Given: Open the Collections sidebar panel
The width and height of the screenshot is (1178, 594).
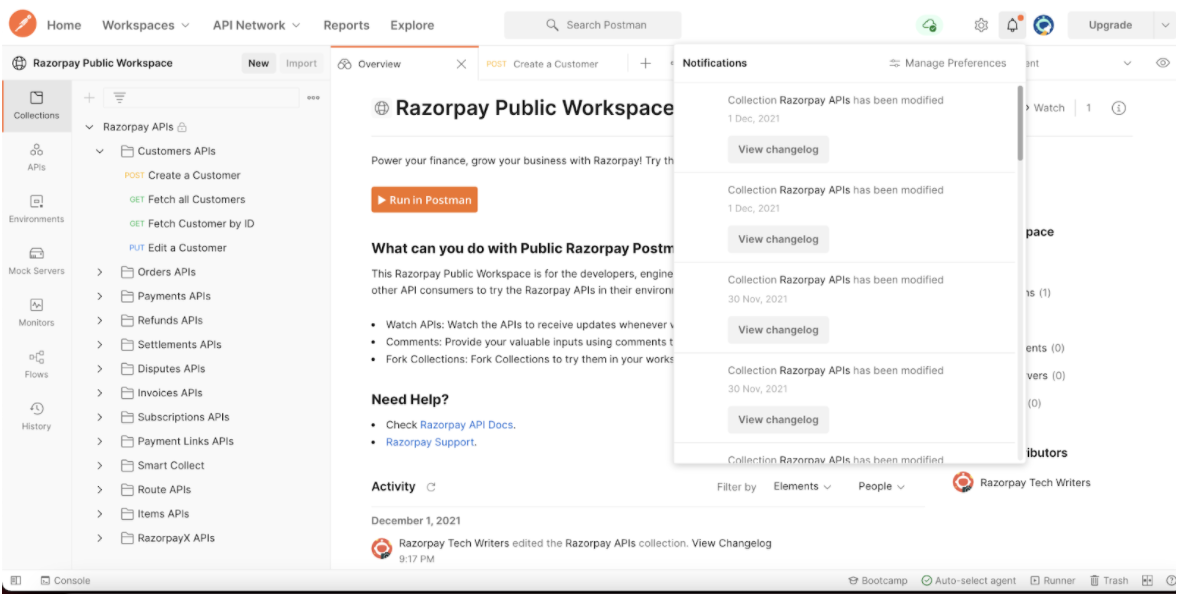Looking at the screenshot, I should pos(36,105).
